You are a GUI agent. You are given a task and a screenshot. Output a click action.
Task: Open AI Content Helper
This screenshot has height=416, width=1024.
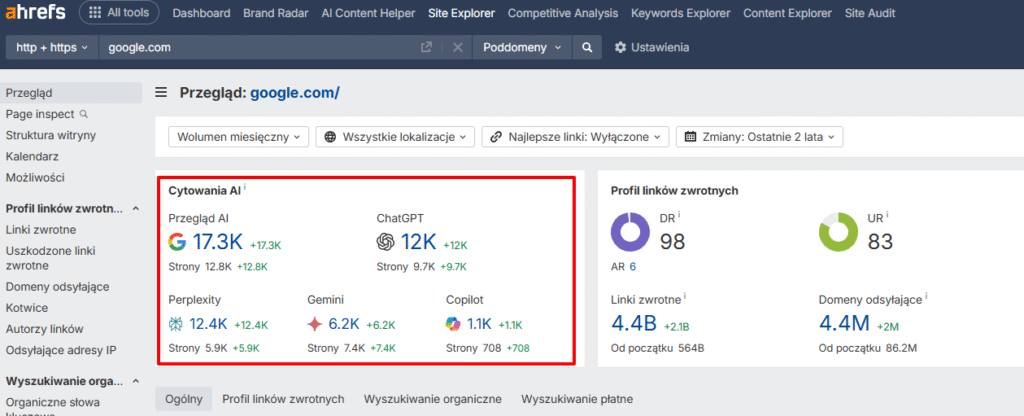pyautogui.click(x=368, y=13)
